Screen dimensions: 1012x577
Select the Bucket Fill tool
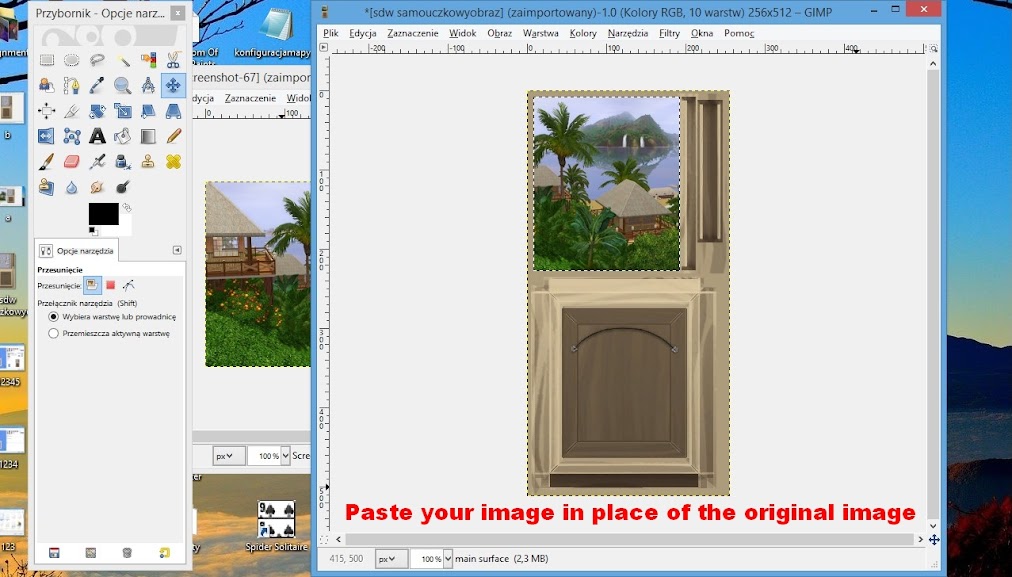[x=123, y=136]
